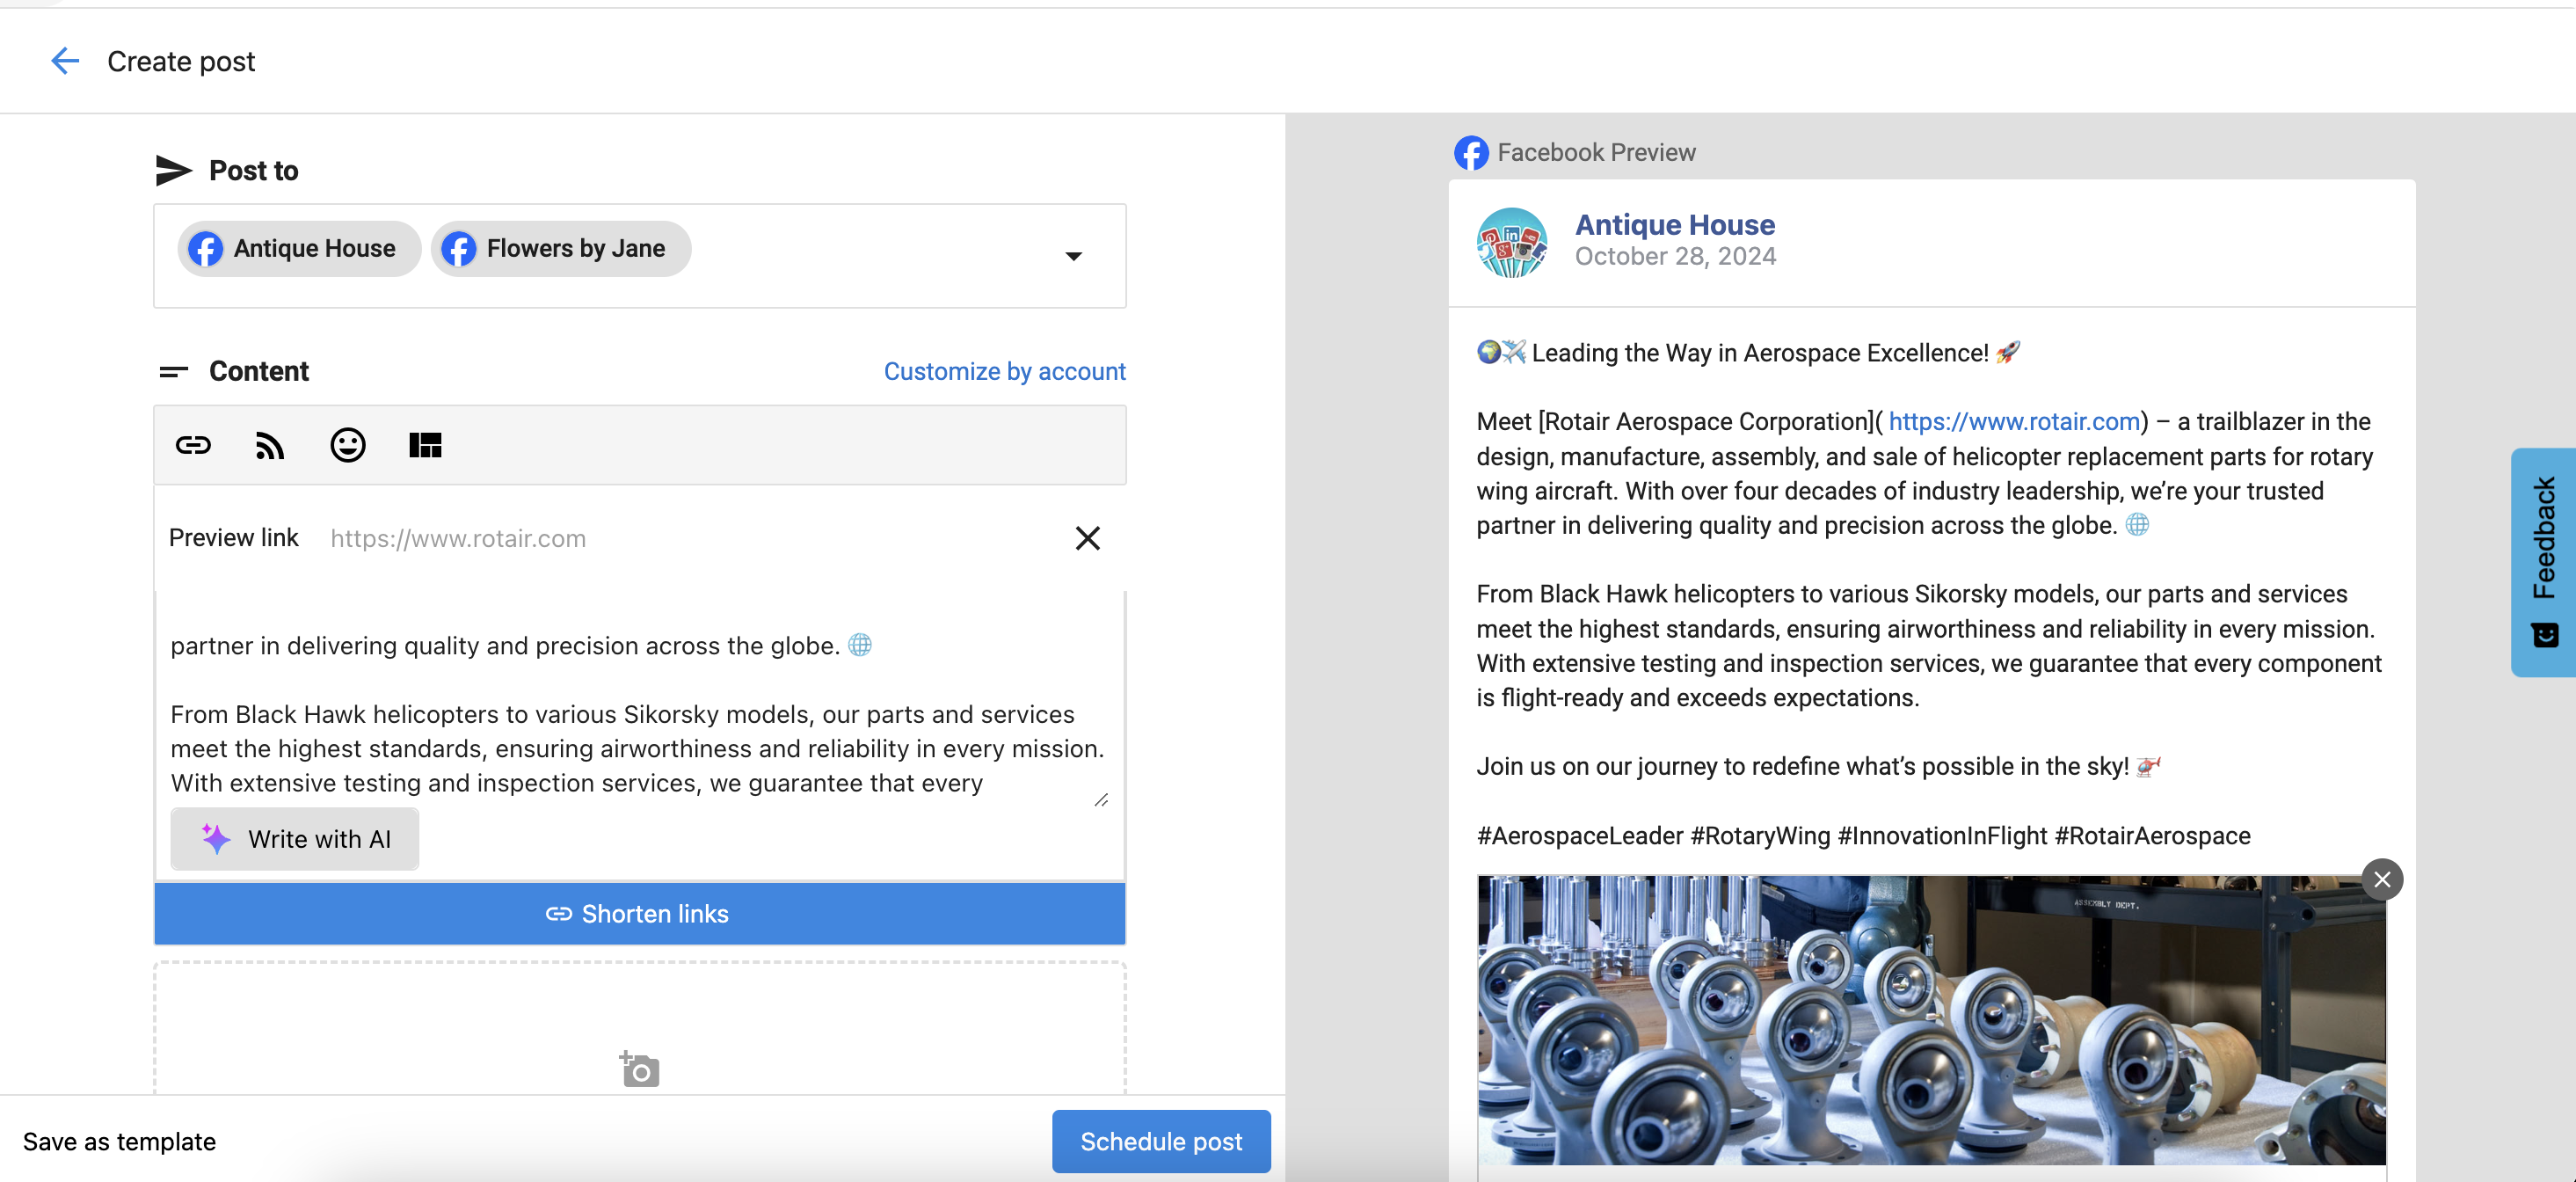Open the emoji picker smiley icon
Viewport: 2576px width, 1182px height.
pyautogui.click(x=347, y=445)
